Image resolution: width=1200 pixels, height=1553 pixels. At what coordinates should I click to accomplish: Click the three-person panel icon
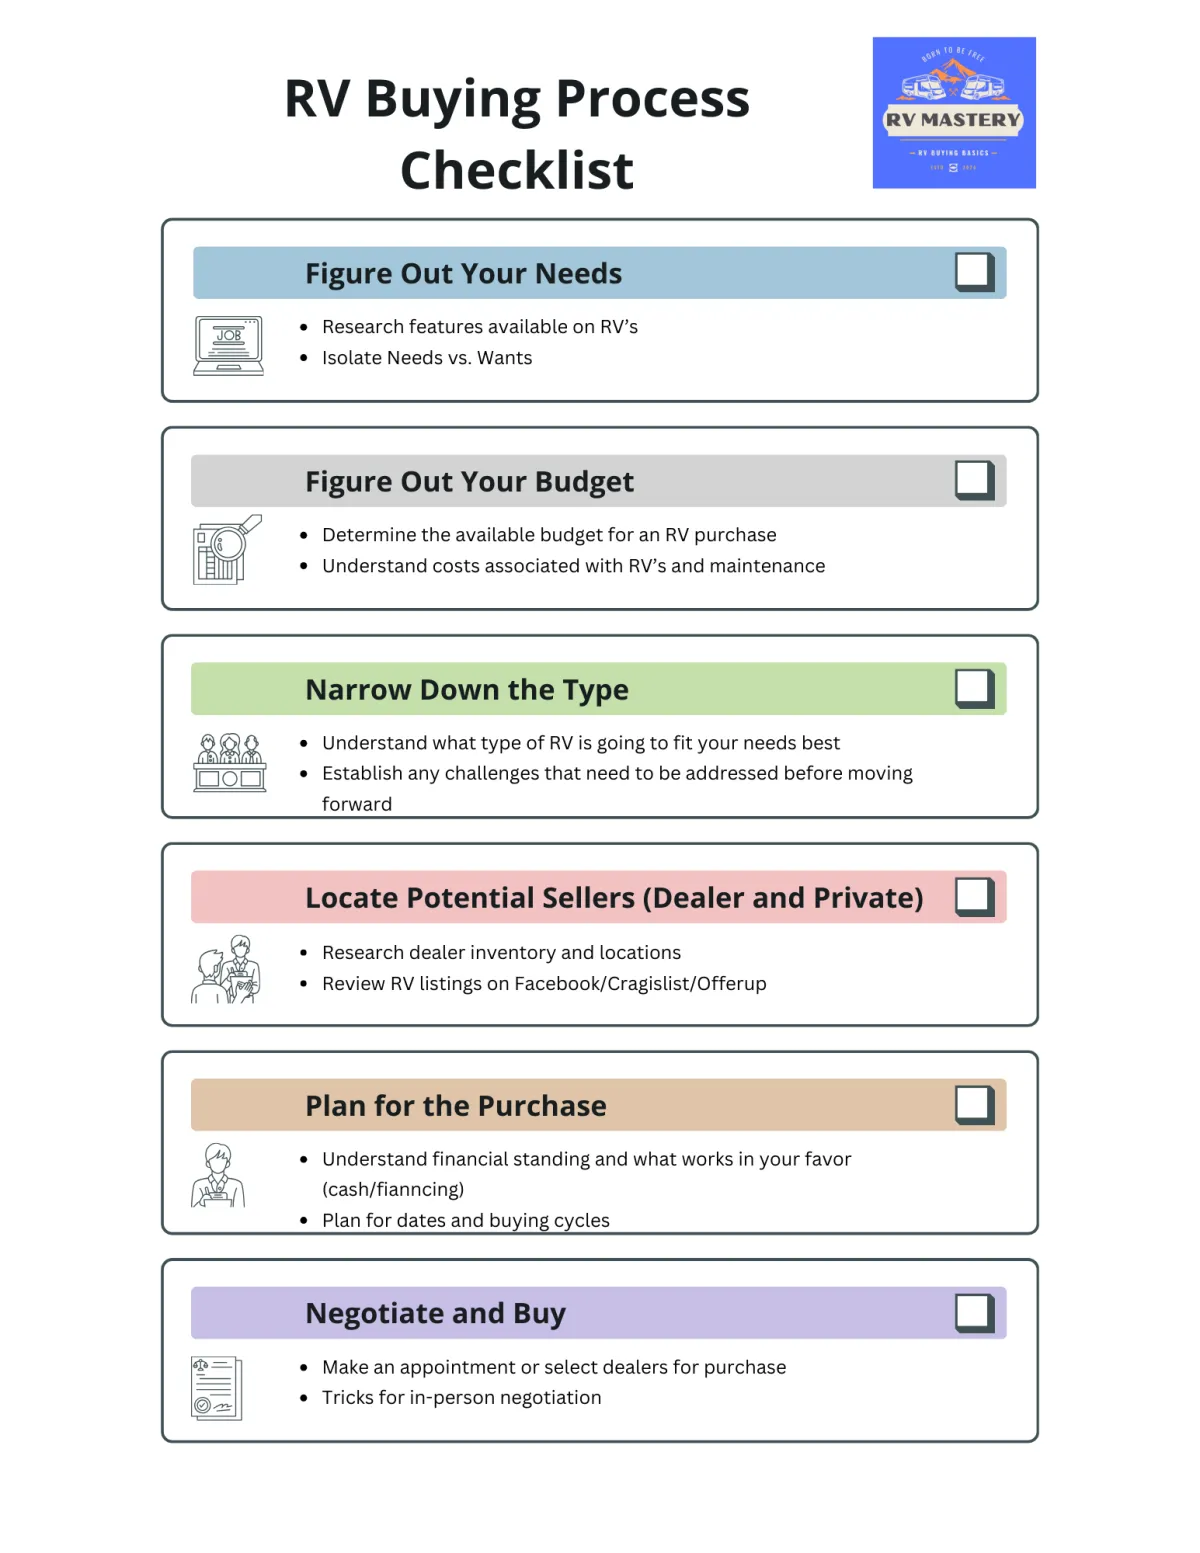point(230,762)
